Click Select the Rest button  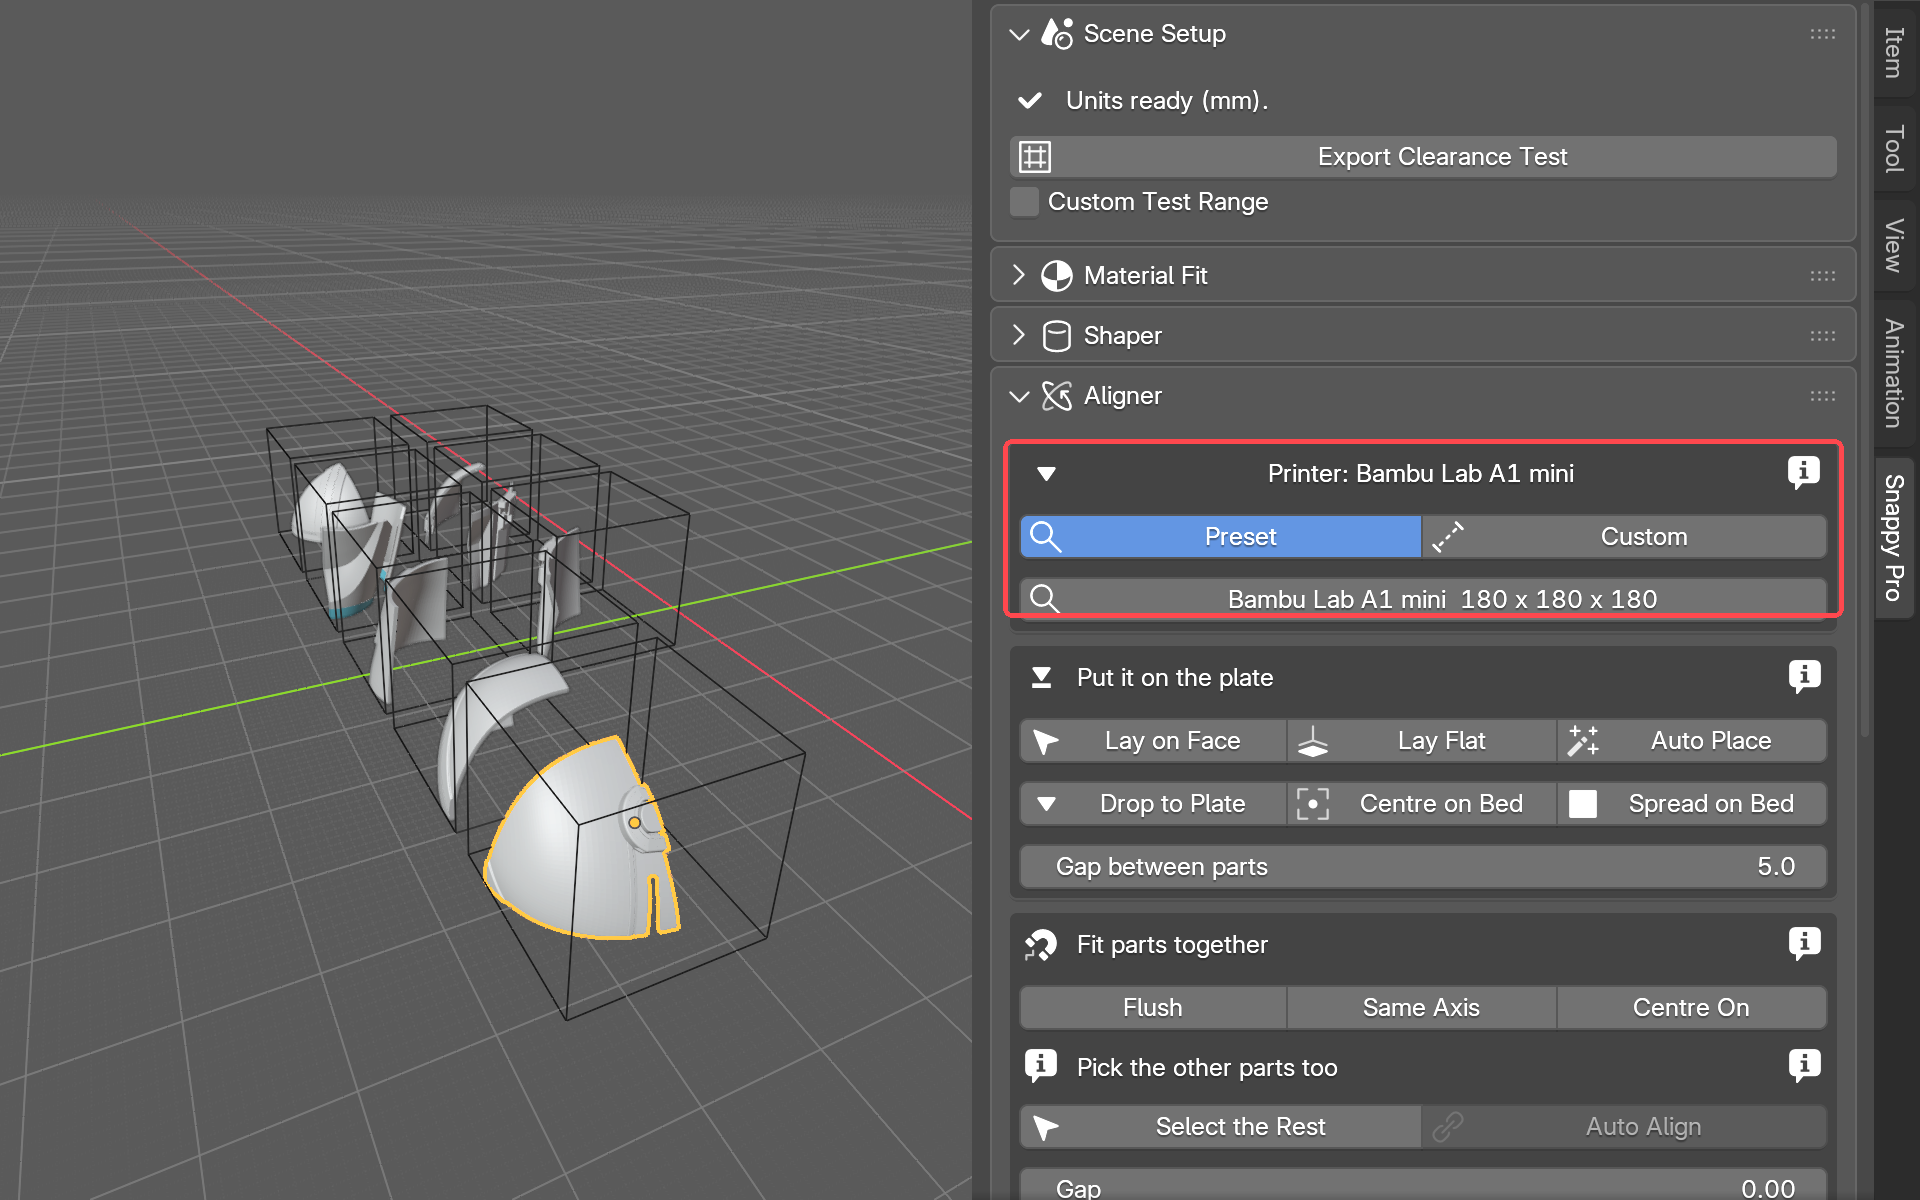(1221, 1127)
